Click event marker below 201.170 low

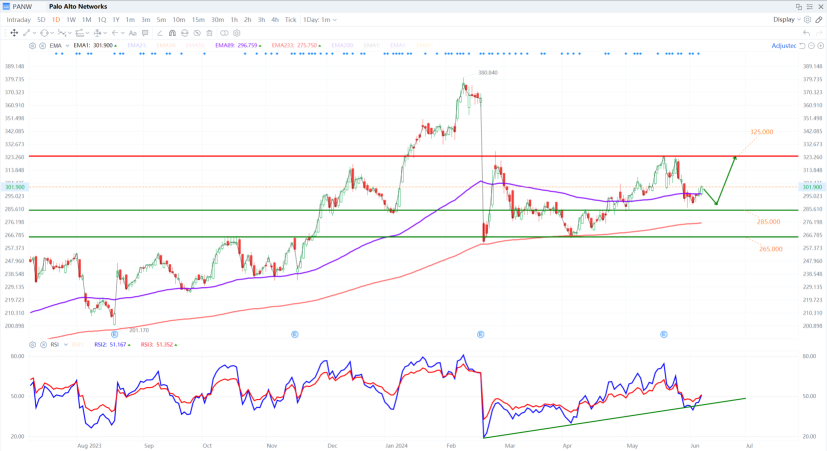click(114, 334)
